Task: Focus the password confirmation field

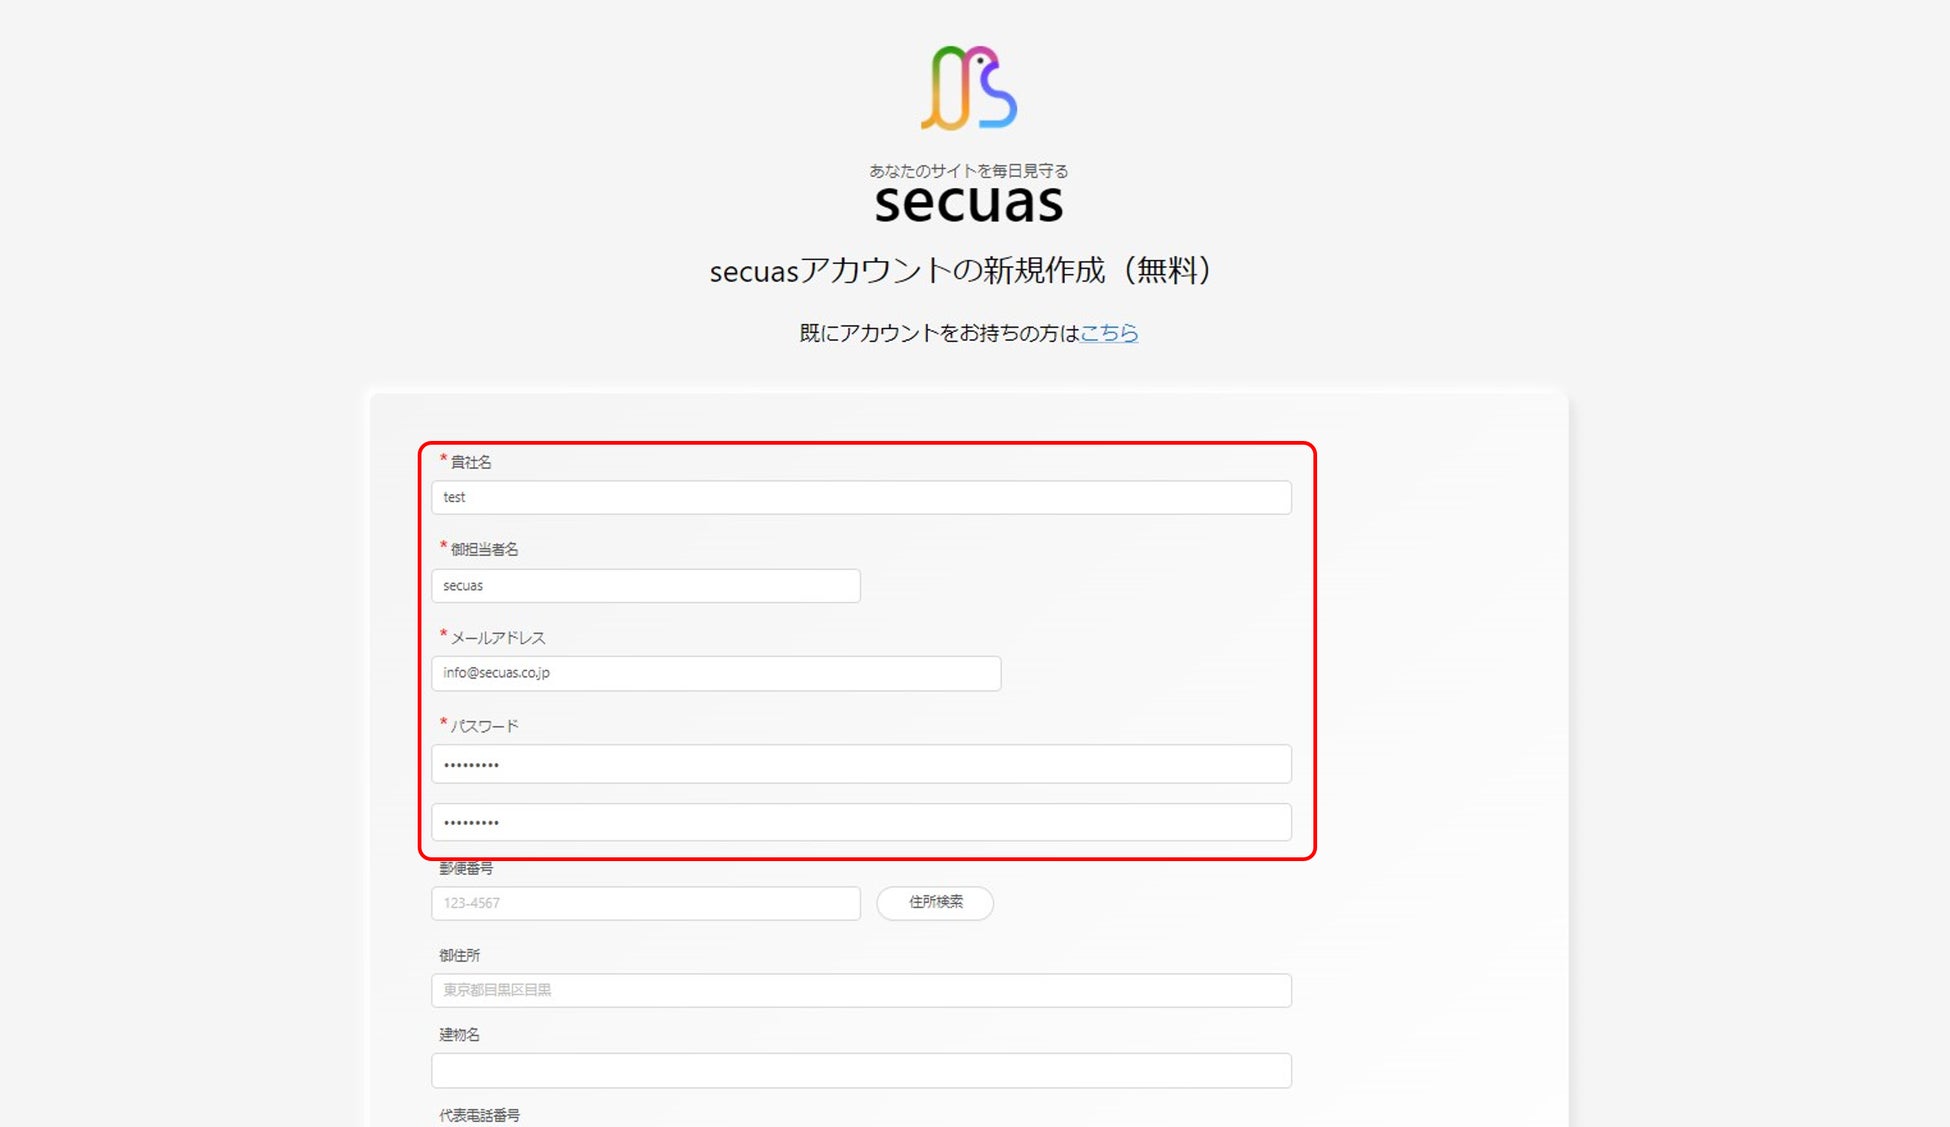Action: tap(861, 823)
